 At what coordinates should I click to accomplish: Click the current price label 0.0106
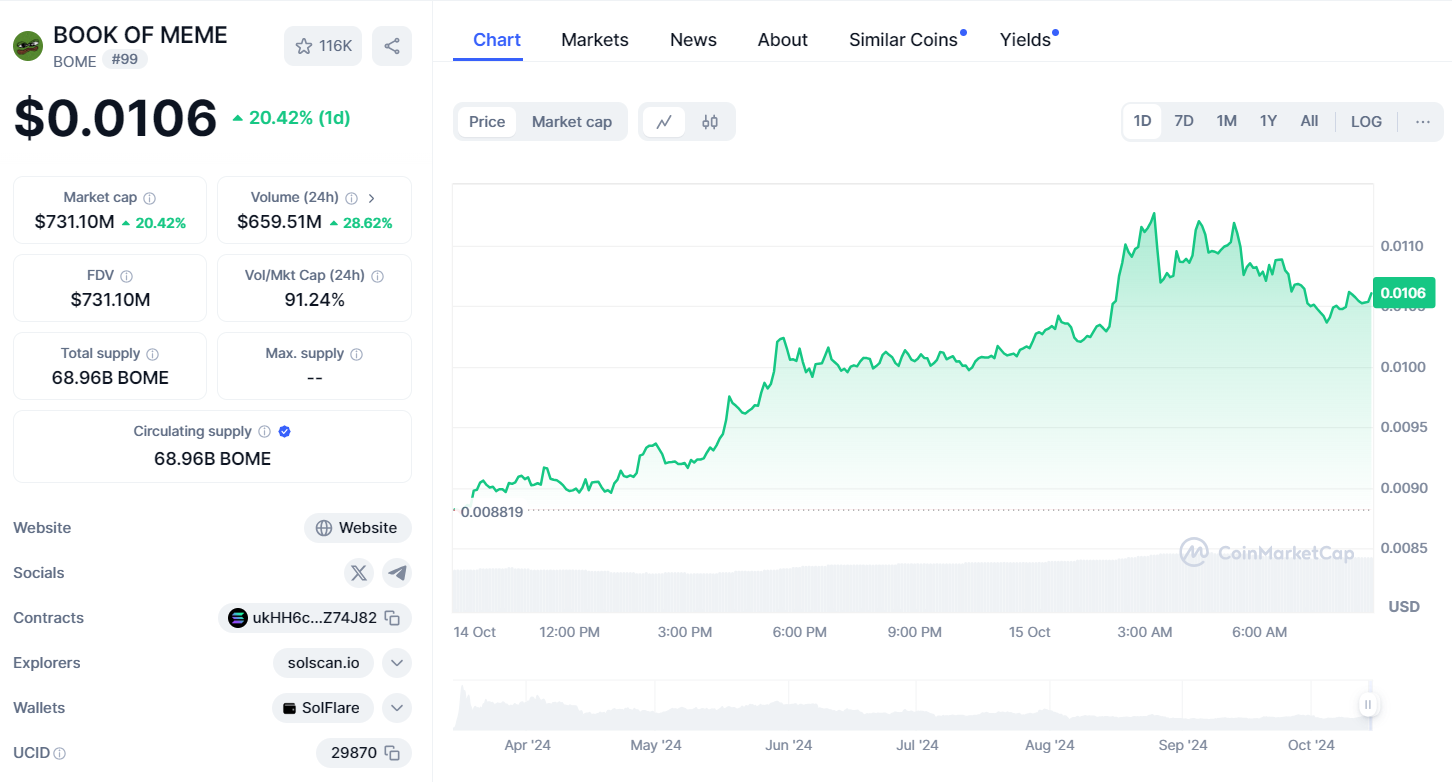1403,293
